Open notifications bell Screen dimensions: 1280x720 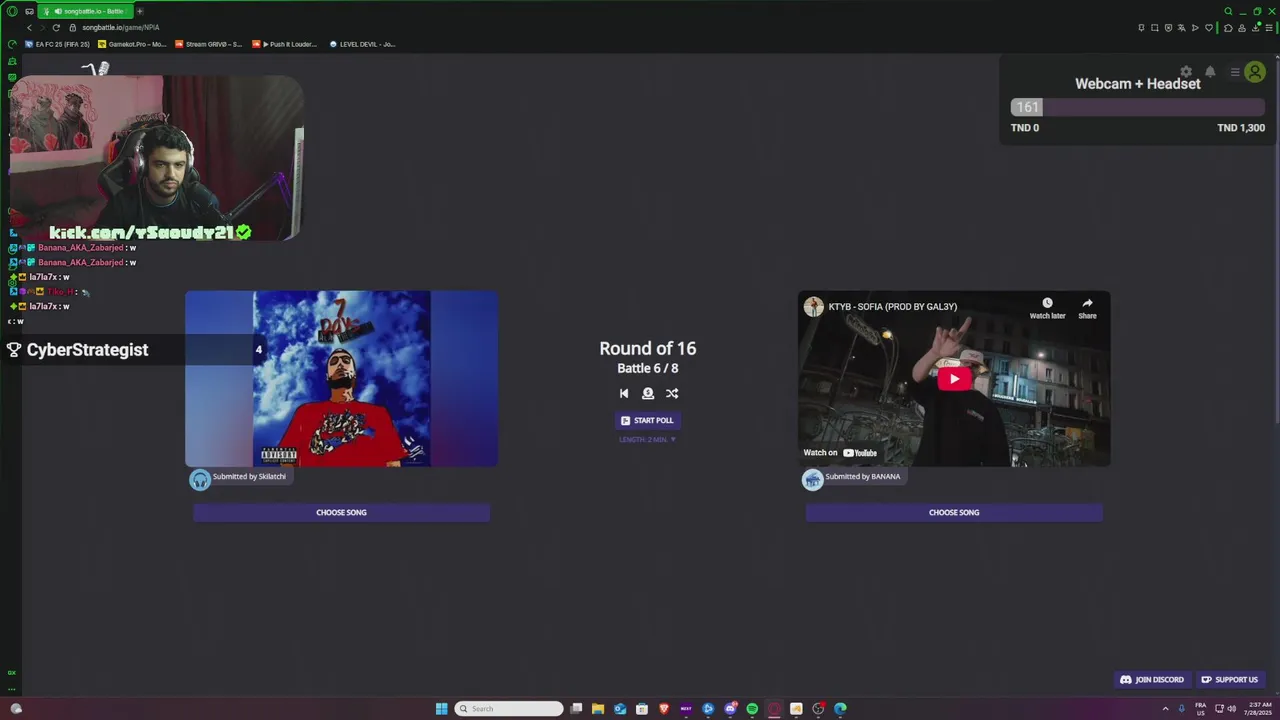[x=1210, y=72]
